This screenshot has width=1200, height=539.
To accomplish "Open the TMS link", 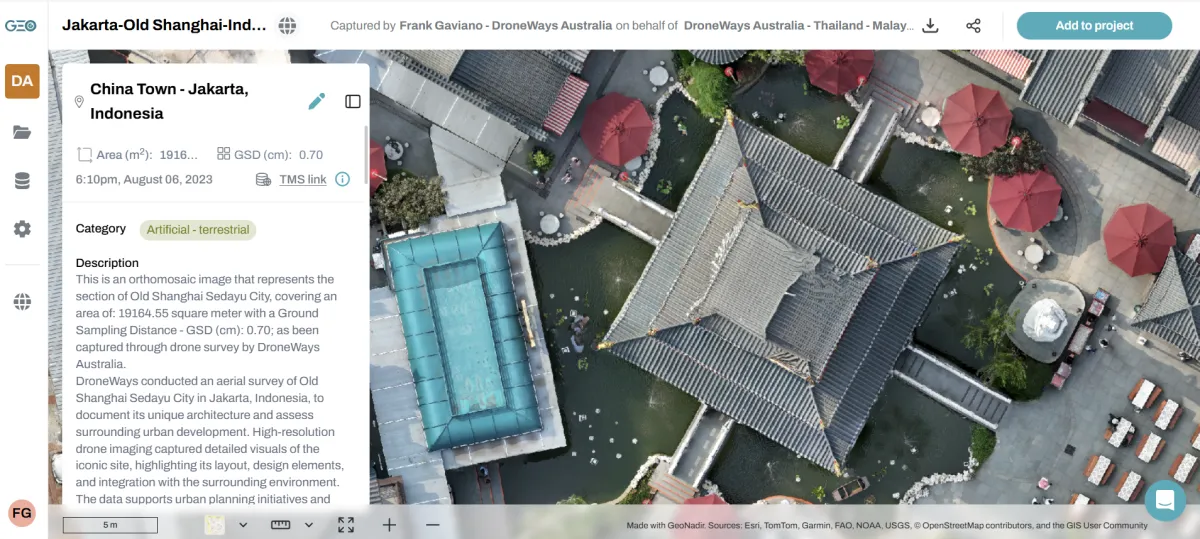I will click(302, 179).
